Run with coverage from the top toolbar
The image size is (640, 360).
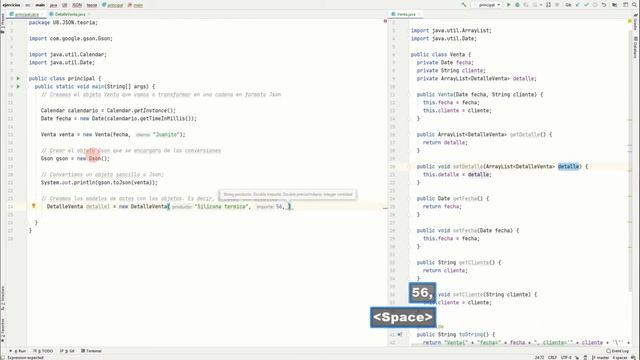[526, 5]
